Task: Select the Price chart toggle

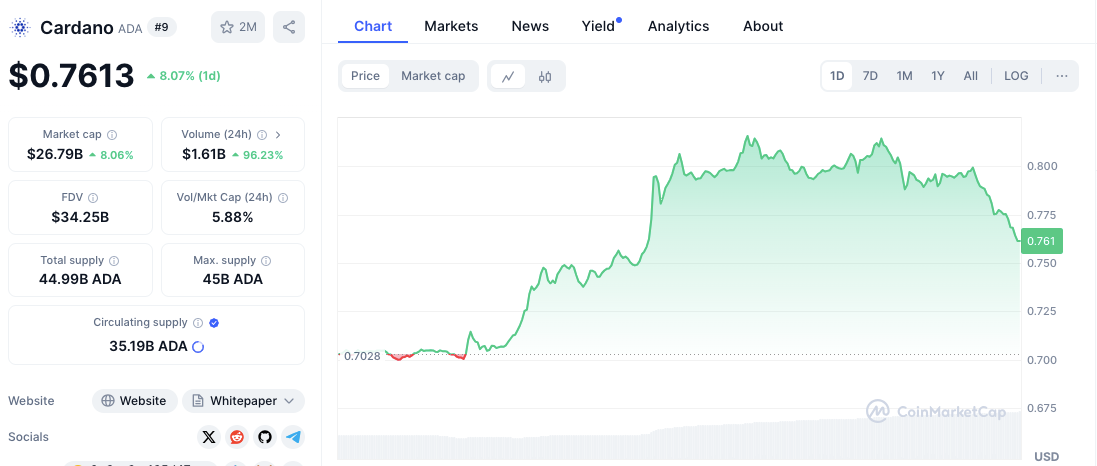Action: point(365,76)
